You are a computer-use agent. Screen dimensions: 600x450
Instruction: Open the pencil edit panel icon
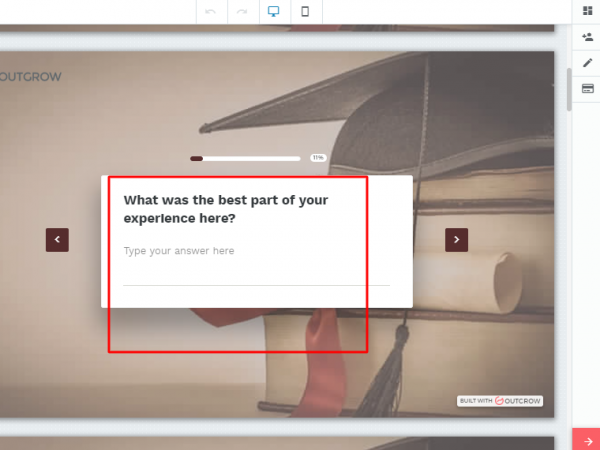pos(587,62)
